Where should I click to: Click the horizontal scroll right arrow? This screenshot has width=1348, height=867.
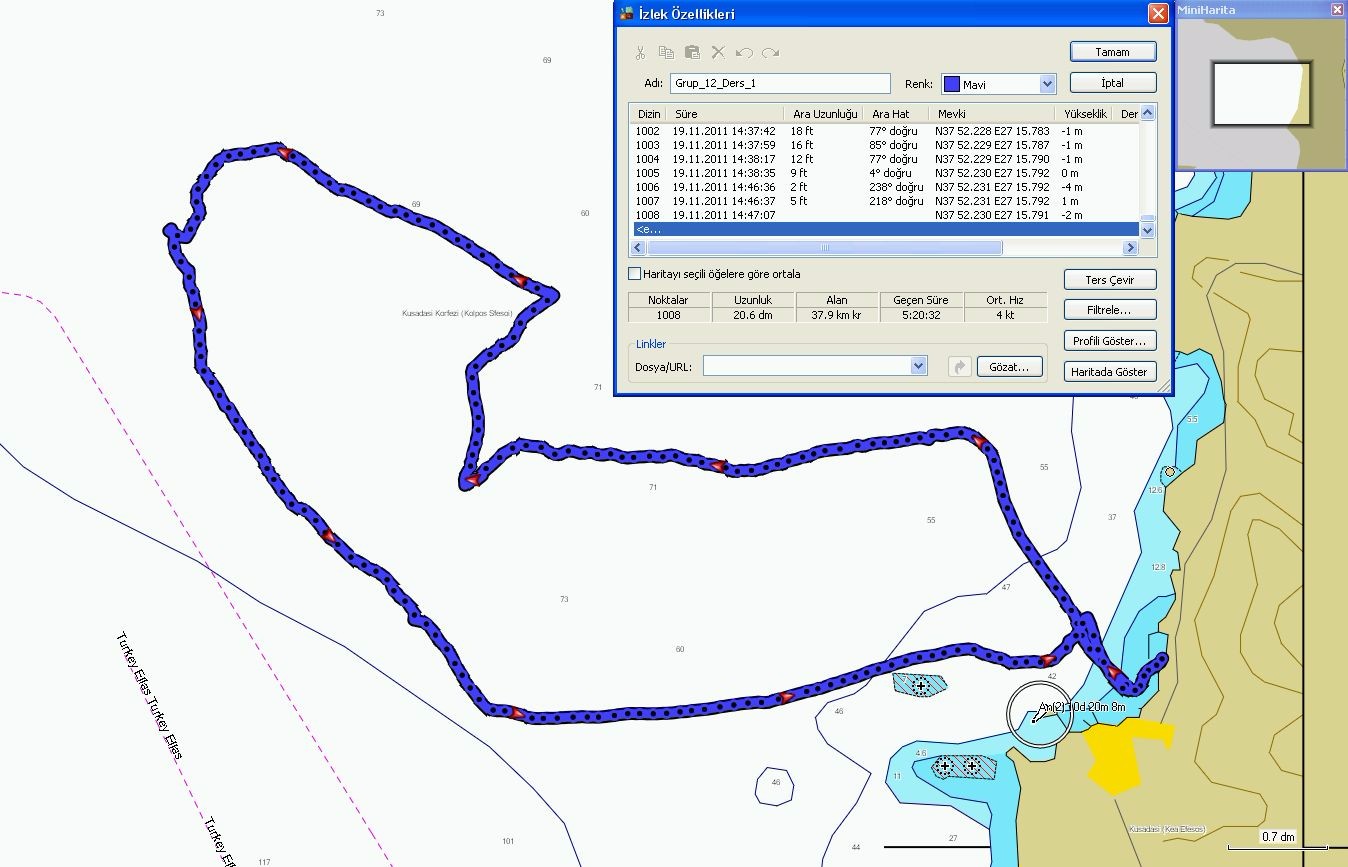tap(1132, 247)
